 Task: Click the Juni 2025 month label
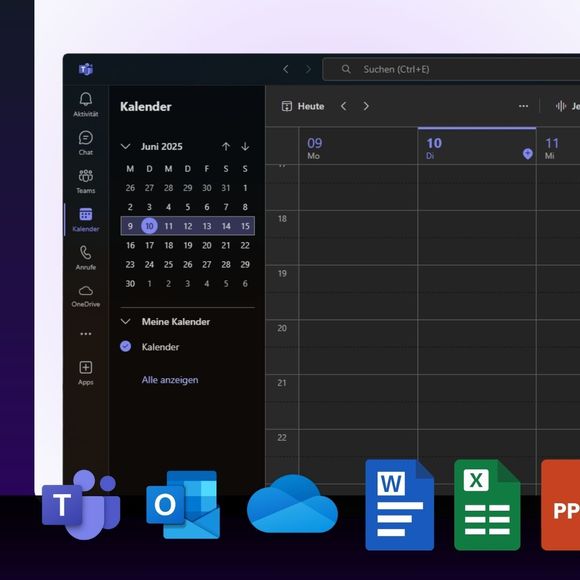tap(162, 146)
